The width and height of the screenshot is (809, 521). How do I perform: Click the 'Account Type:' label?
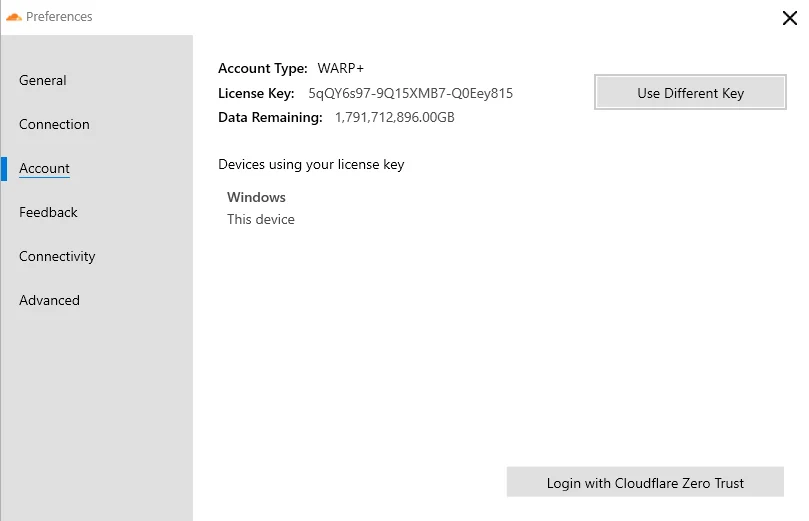pyautogui.click(x=263, y=68)
